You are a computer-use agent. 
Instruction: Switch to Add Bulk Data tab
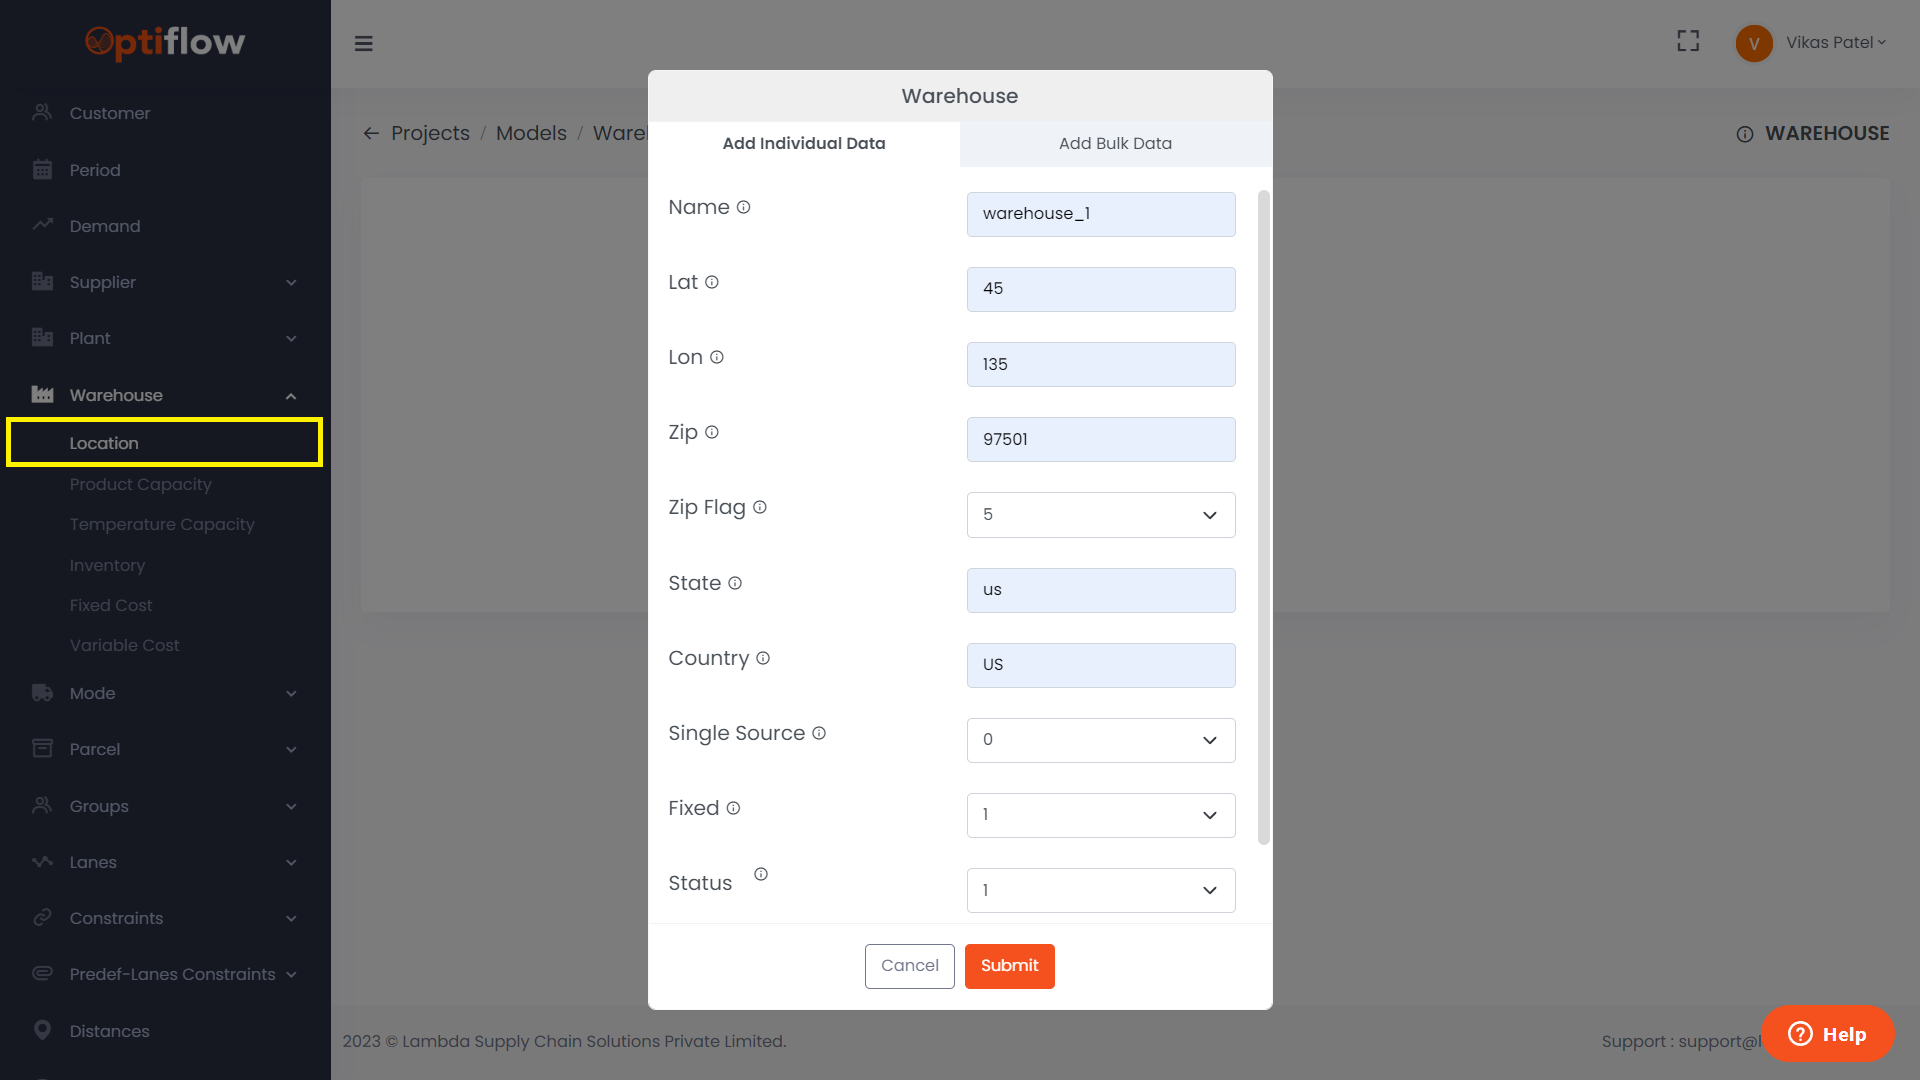(1115, 143)
